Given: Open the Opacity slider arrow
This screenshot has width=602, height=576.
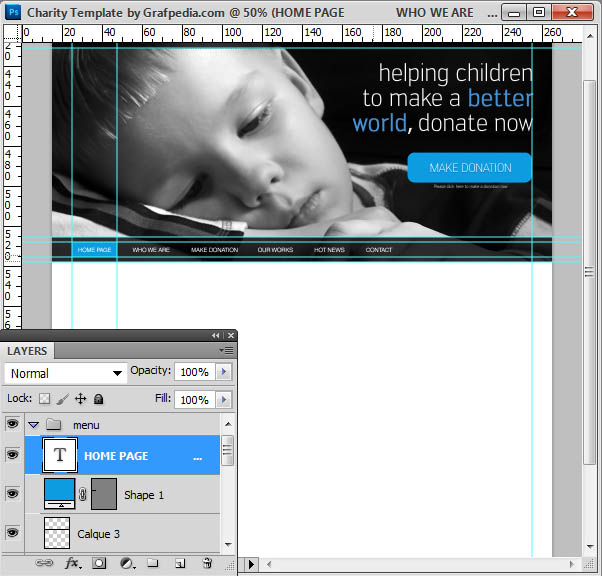Looking at the screenshot, I should pyautogui.click(x=223, y=372).
